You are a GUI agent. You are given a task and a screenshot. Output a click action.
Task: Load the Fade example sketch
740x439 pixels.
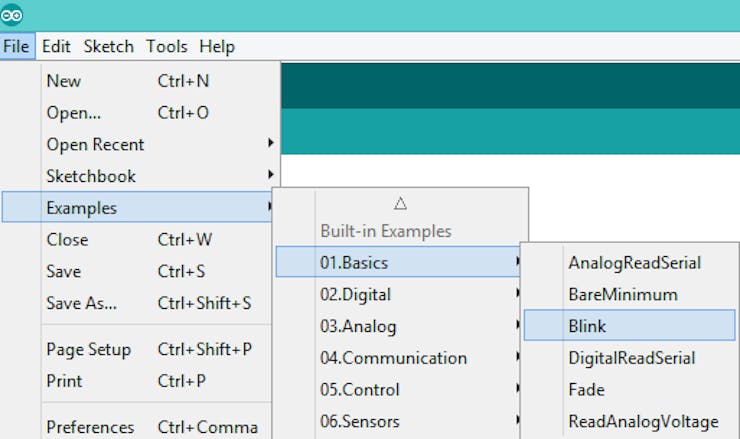tap(586, 390)
